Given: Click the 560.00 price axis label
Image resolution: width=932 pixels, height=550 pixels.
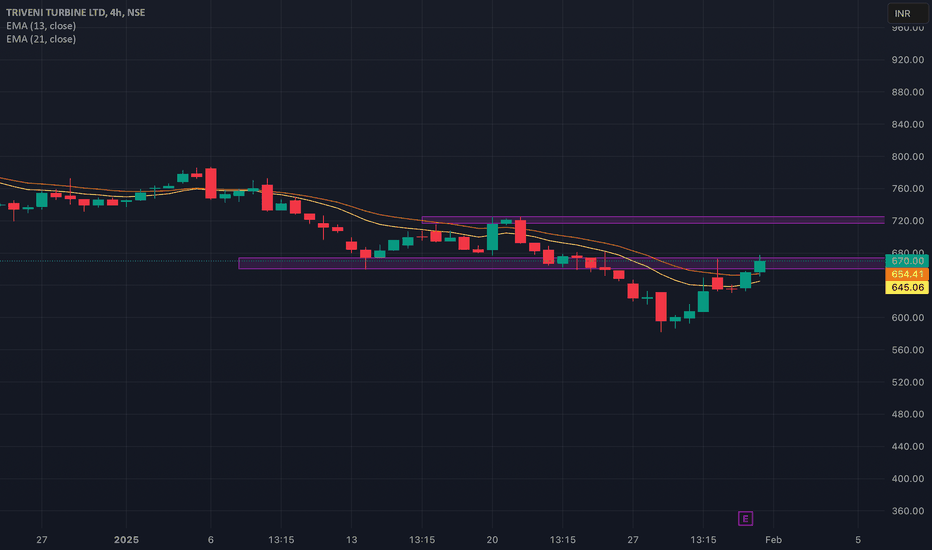Looking at the screenshot, I should click(x=908, y=350).
